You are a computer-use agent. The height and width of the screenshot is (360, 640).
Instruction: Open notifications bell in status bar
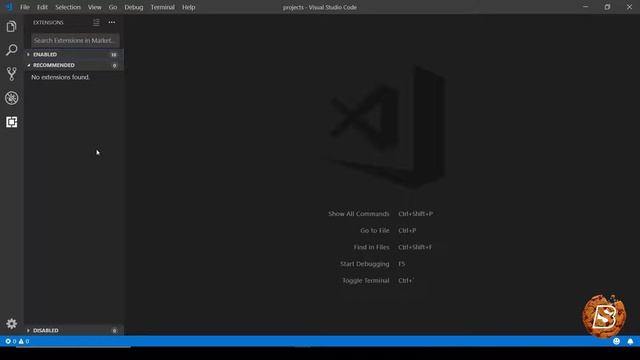(630, 341)
